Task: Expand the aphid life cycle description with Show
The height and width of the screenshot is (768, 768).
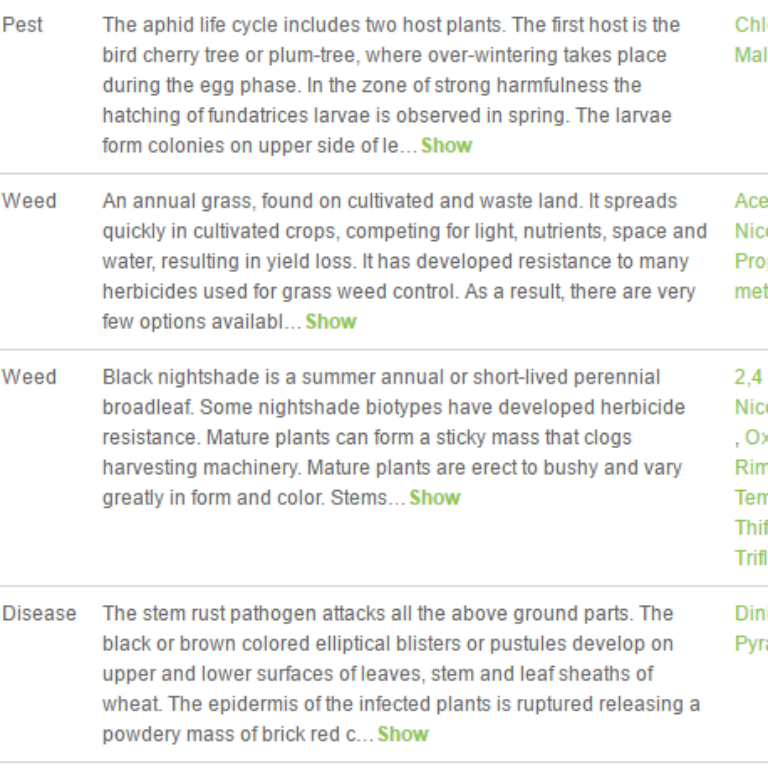Action: (x=446, y=145)
